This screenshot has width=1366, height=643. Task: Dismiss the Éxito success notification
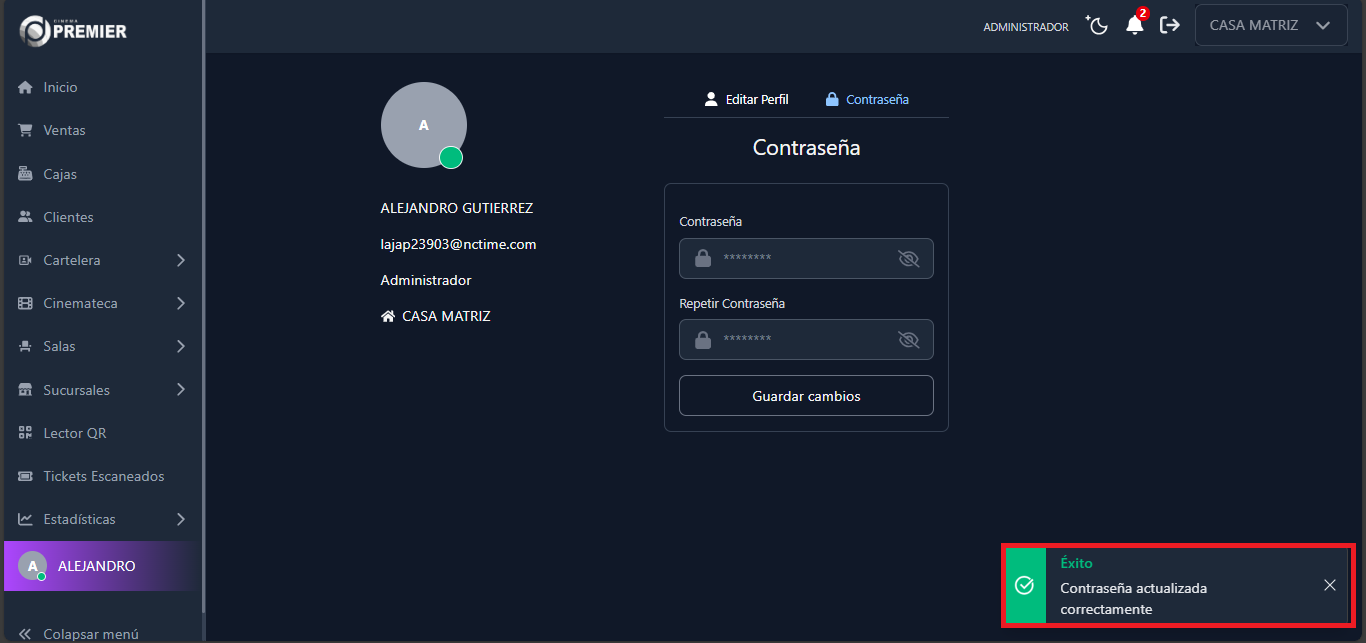coord(1330,585)
